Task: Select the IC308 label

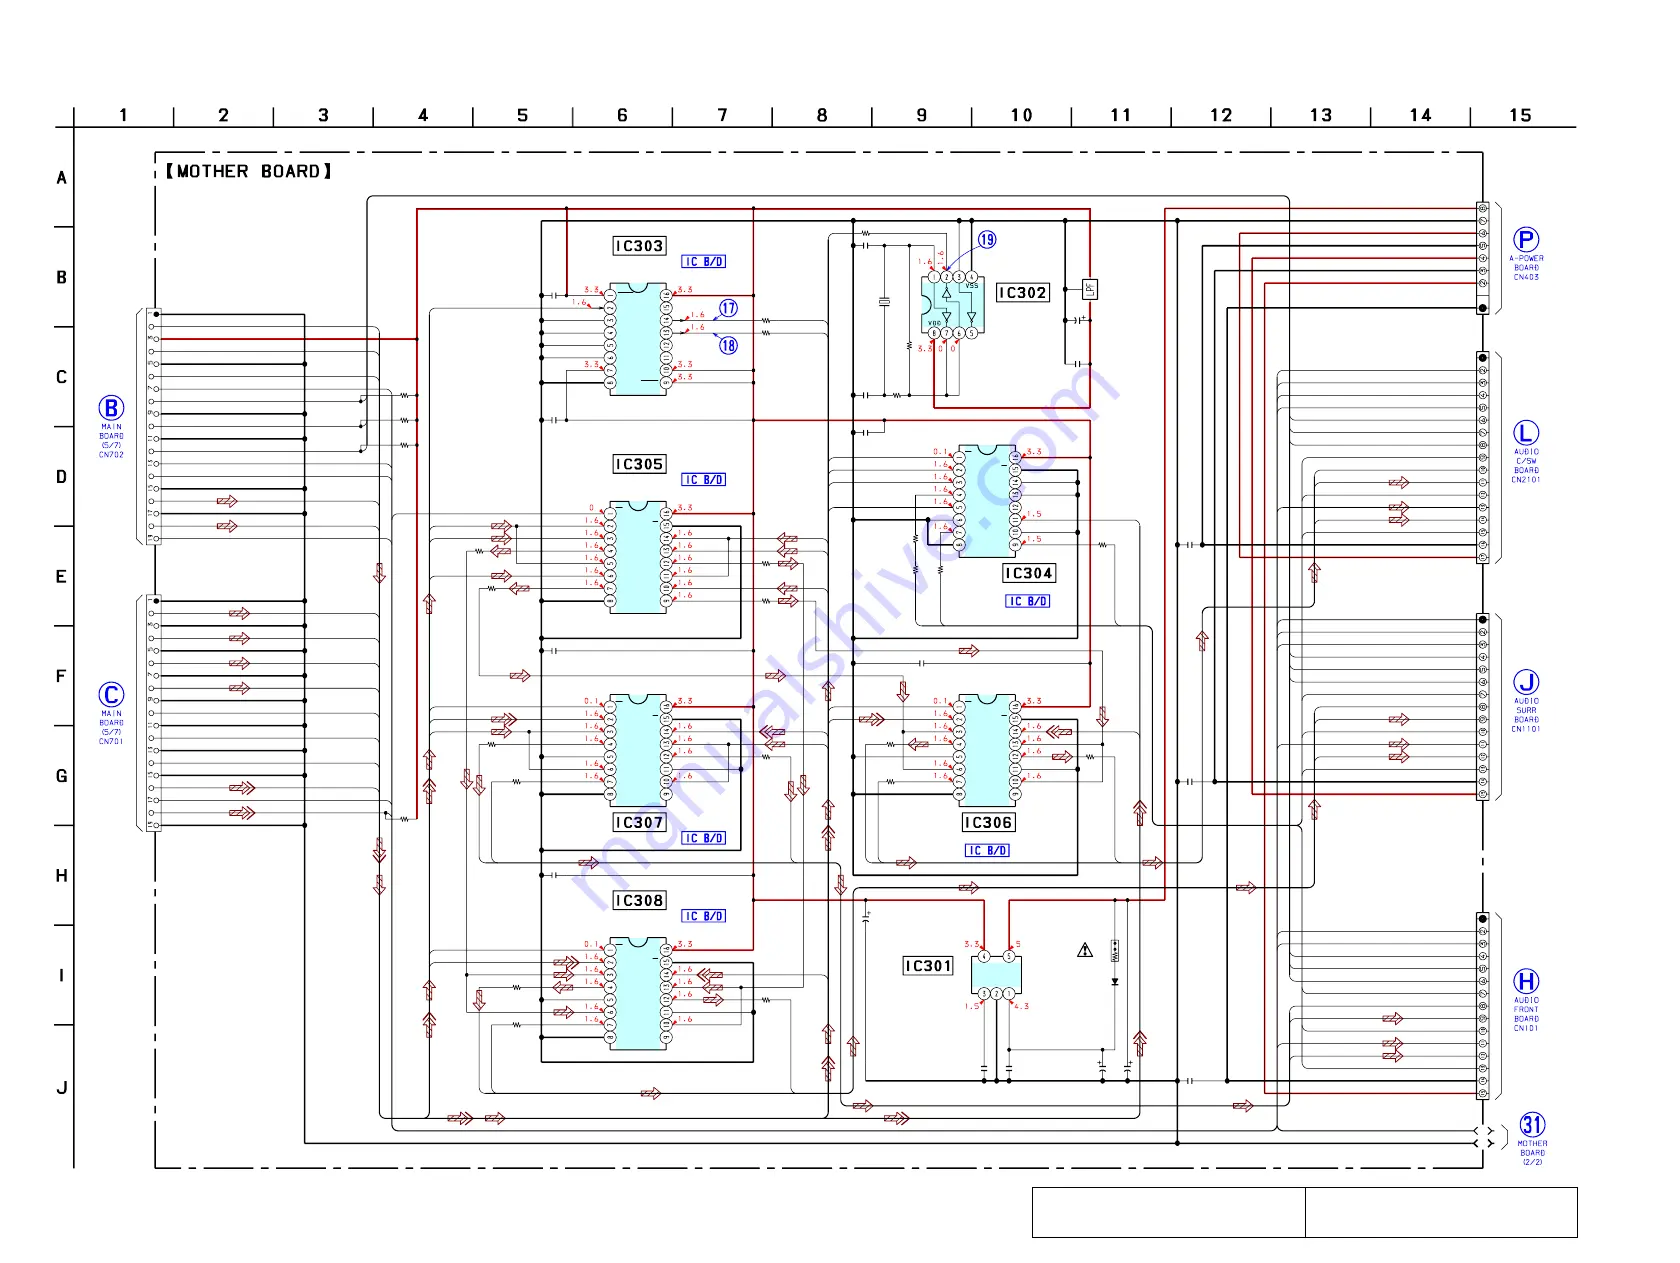Action: click(639, 900)
